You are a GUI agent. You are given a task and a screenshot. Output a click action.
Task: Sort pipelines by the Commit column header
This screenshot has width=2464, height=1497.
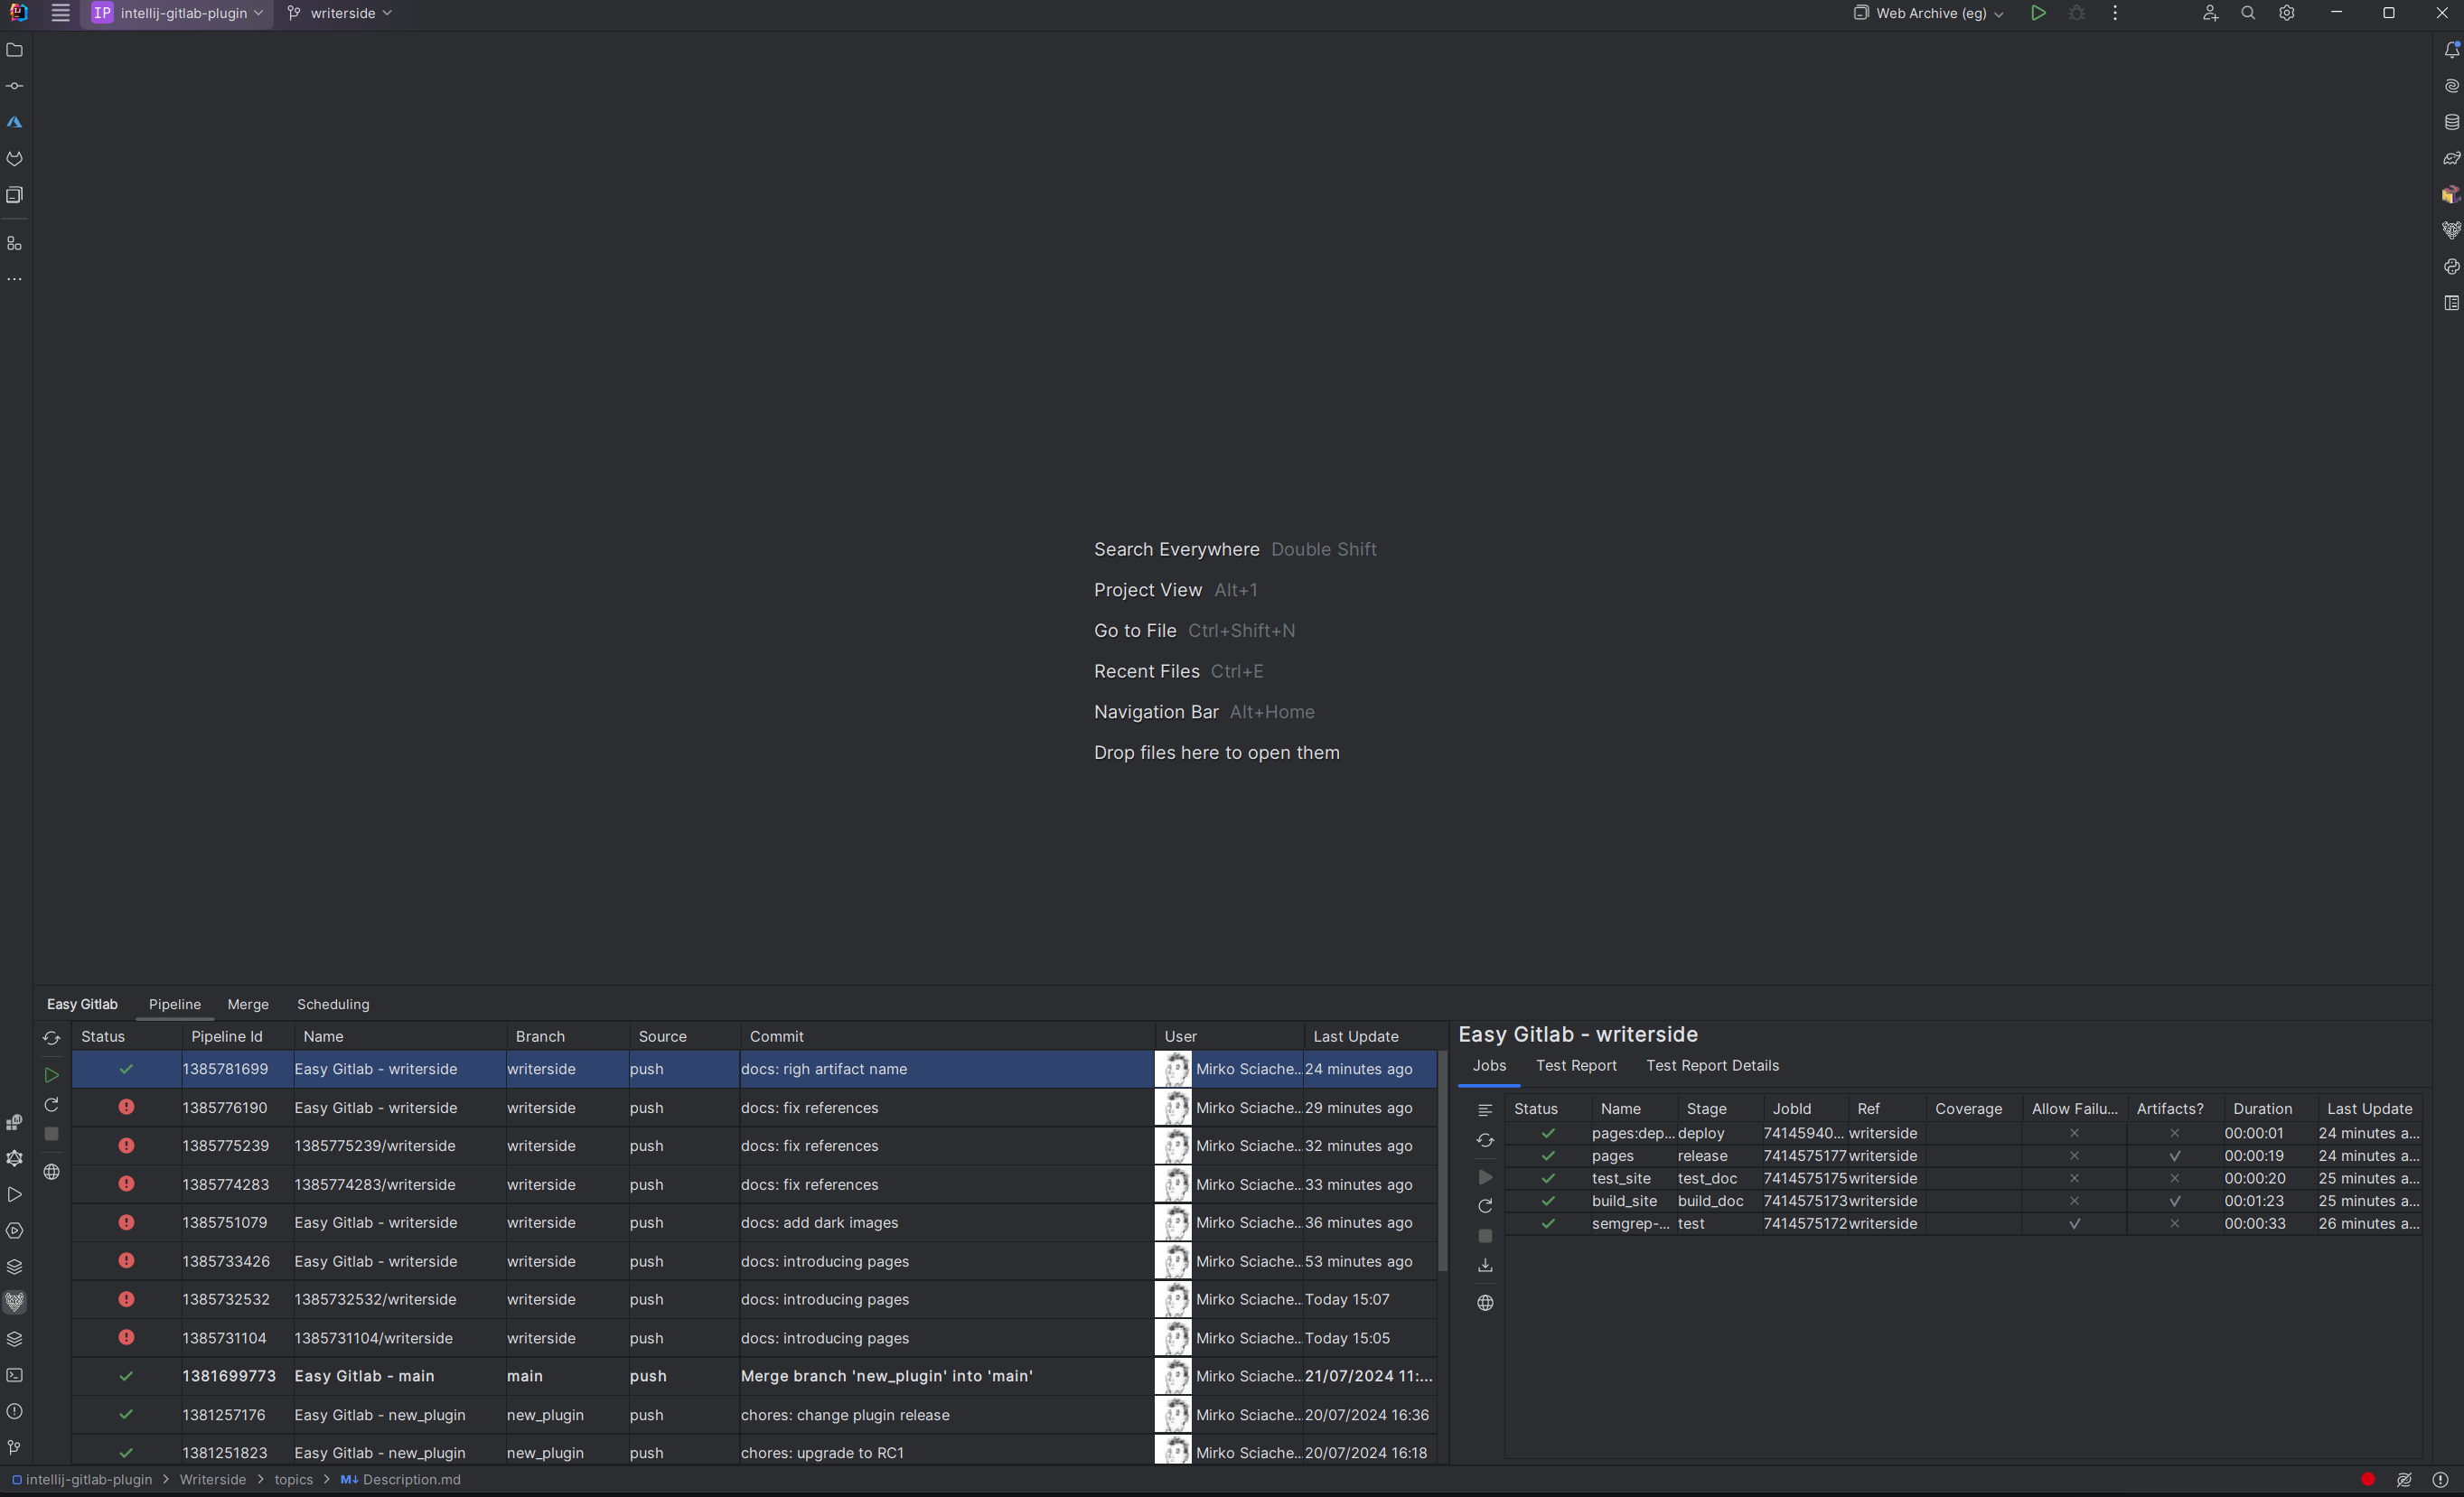(x=948, y=1037)
